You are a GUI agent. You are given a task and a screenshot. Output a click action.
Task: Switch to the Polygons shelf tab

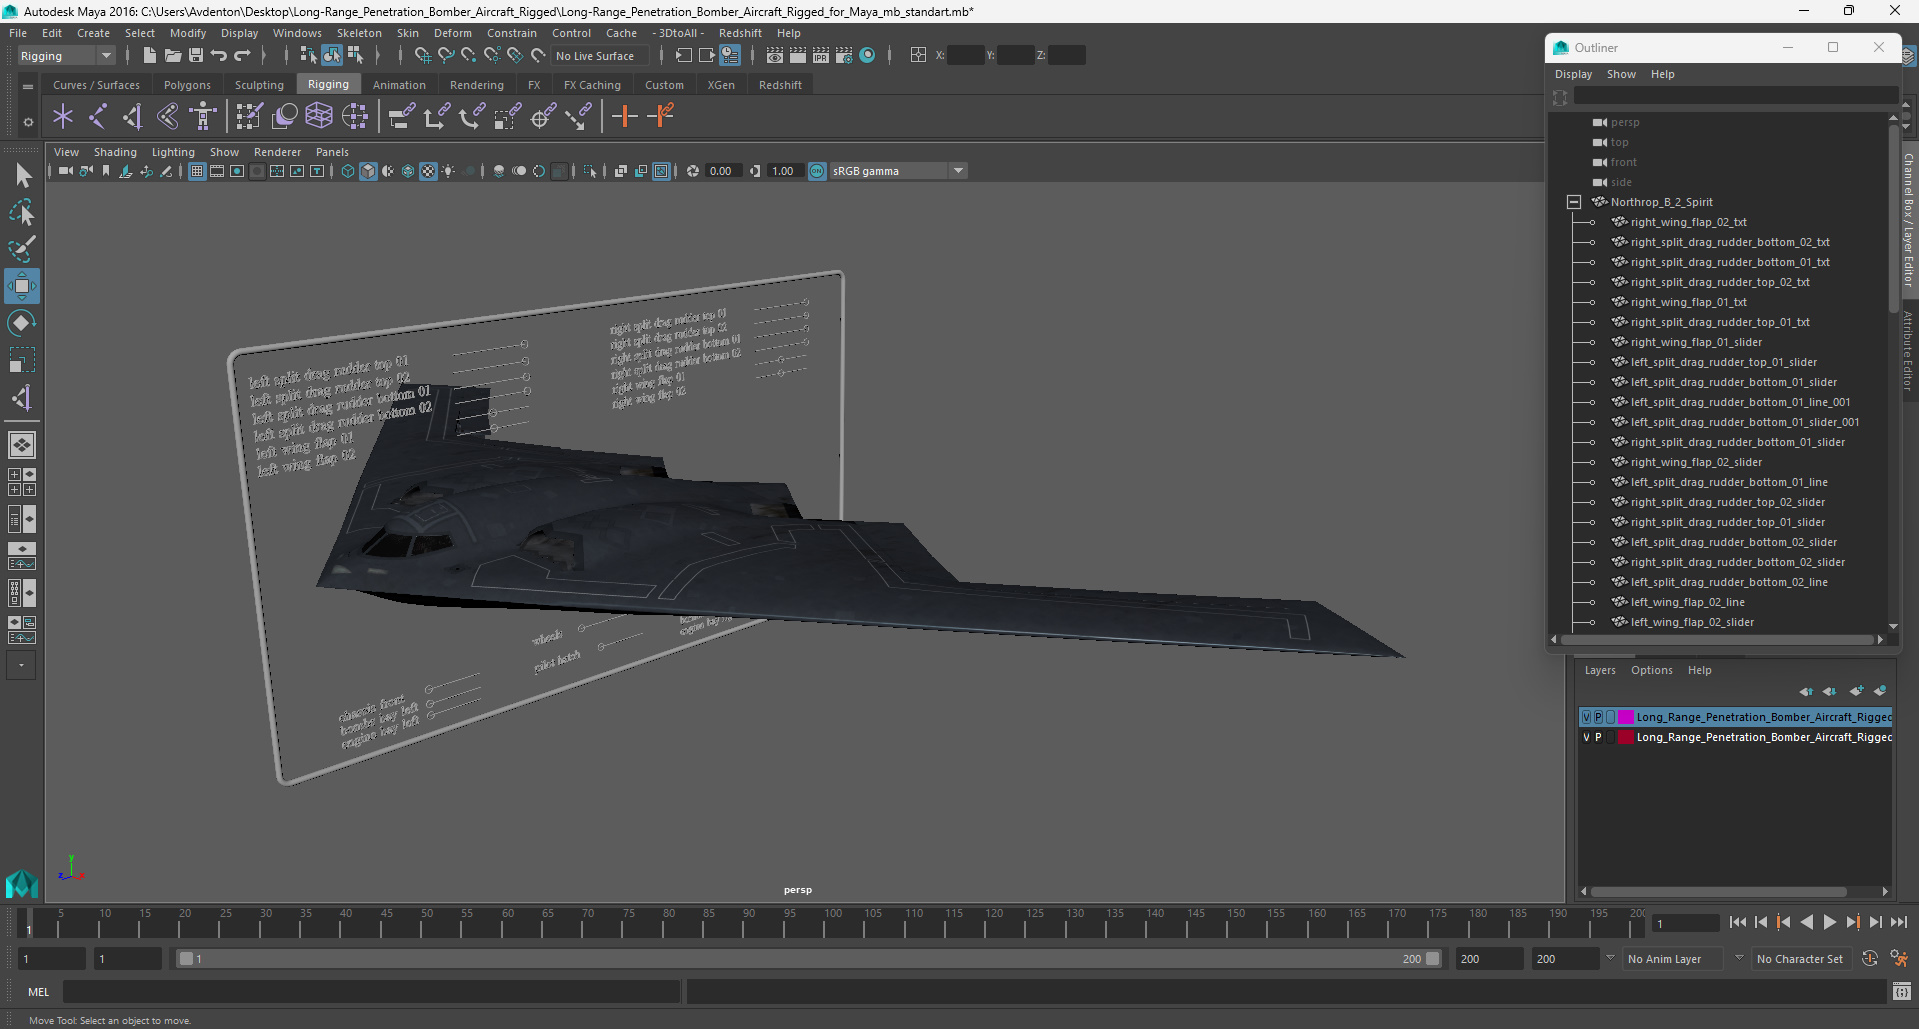tap(187, 85)
